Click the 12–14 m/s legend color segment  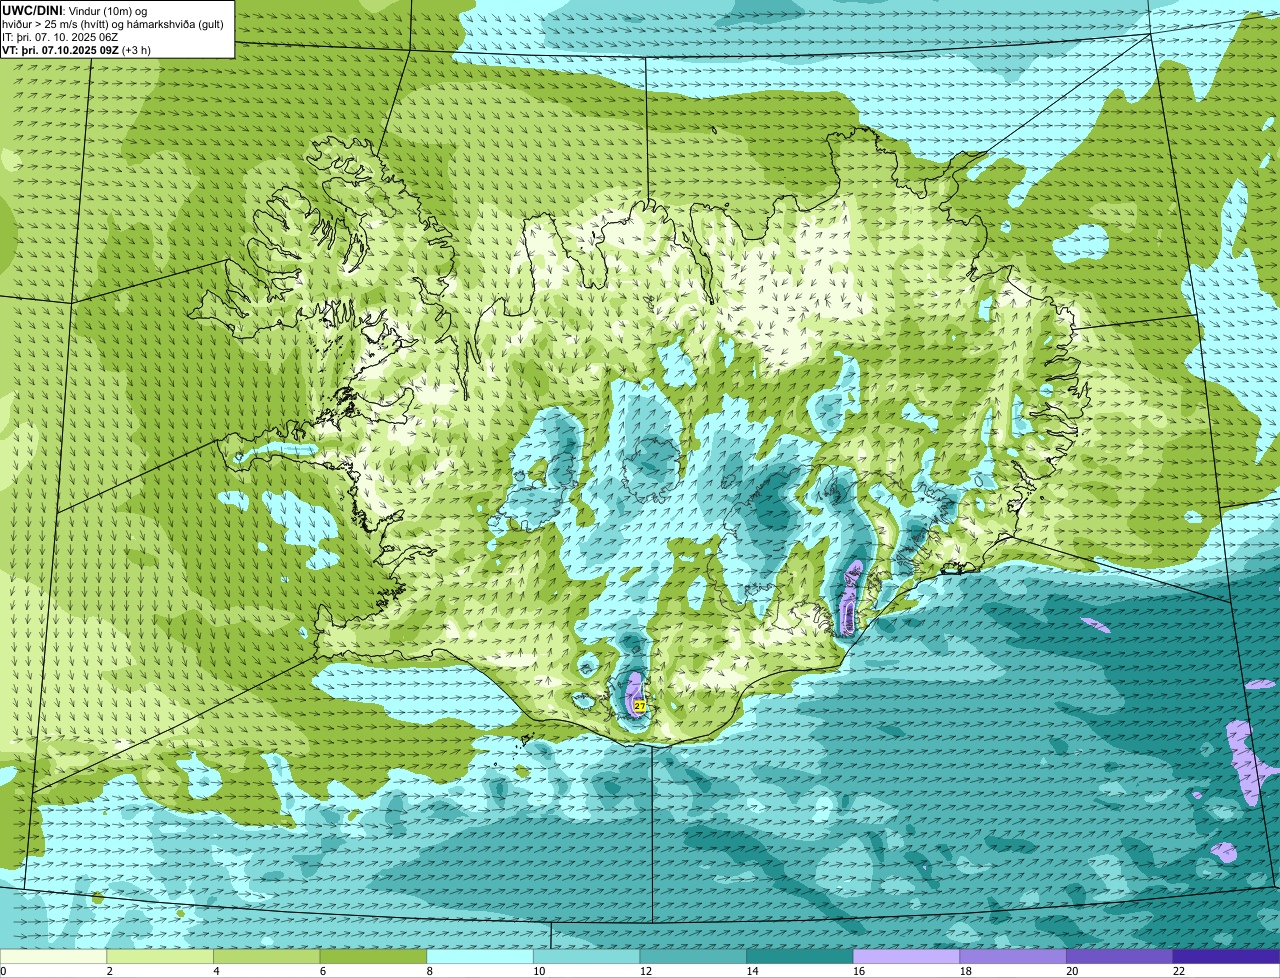[x=693, y=956]
